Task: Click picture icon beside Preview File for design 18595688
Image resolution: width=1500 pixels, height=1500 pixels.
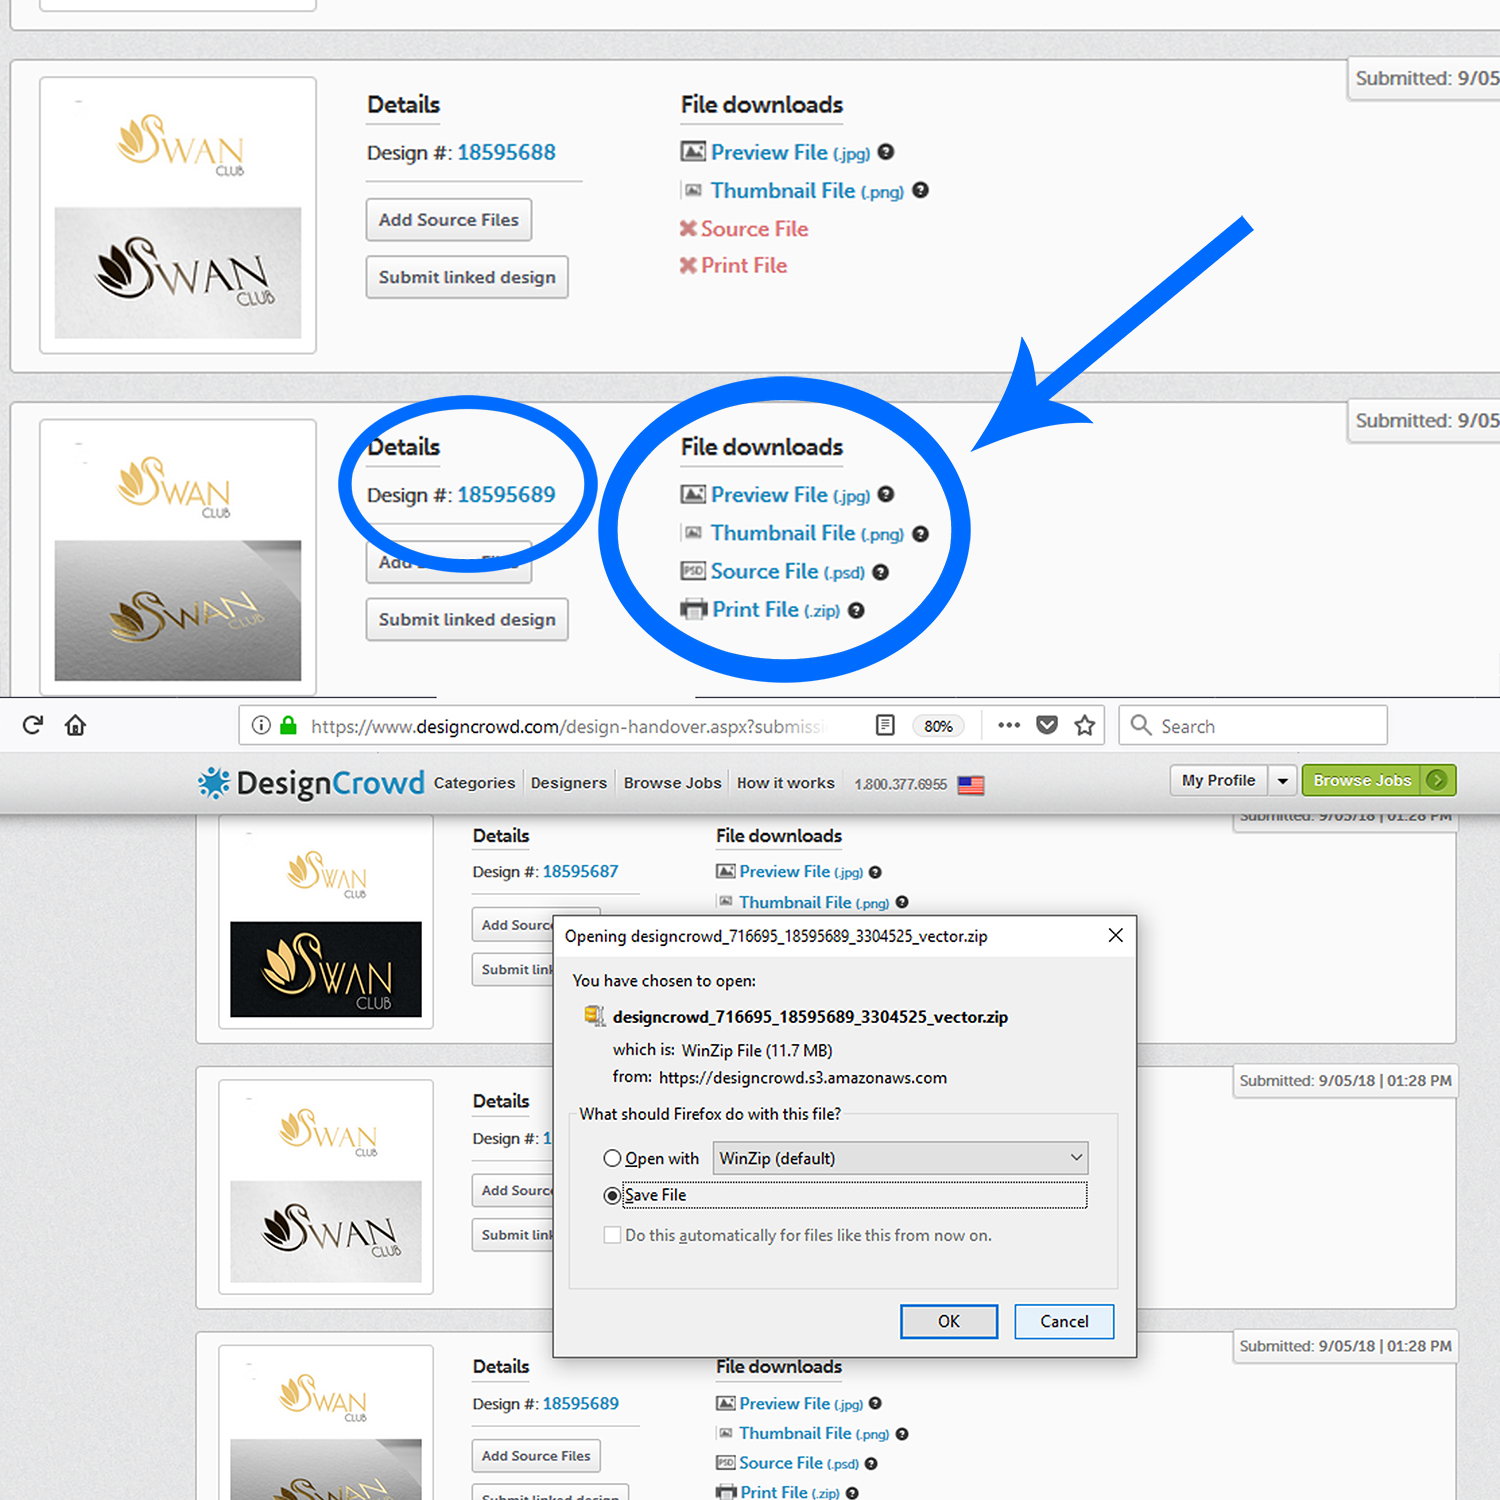Action: 693,152
